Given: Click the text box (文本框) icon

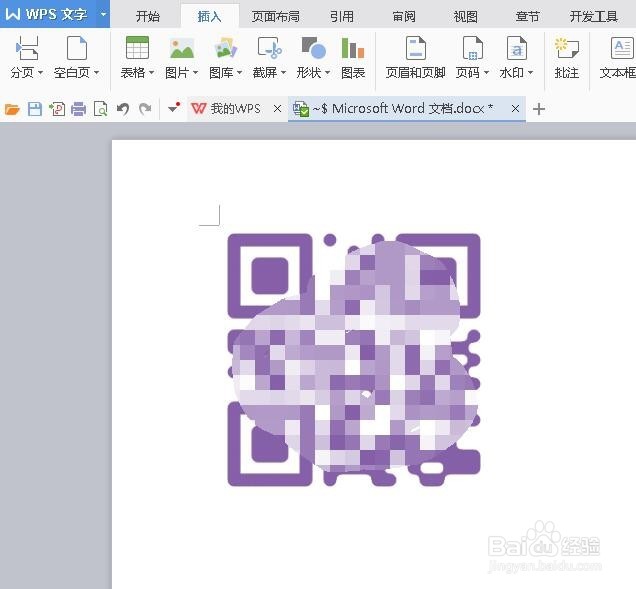Looking at the screenshot, I should click(622, 48).
